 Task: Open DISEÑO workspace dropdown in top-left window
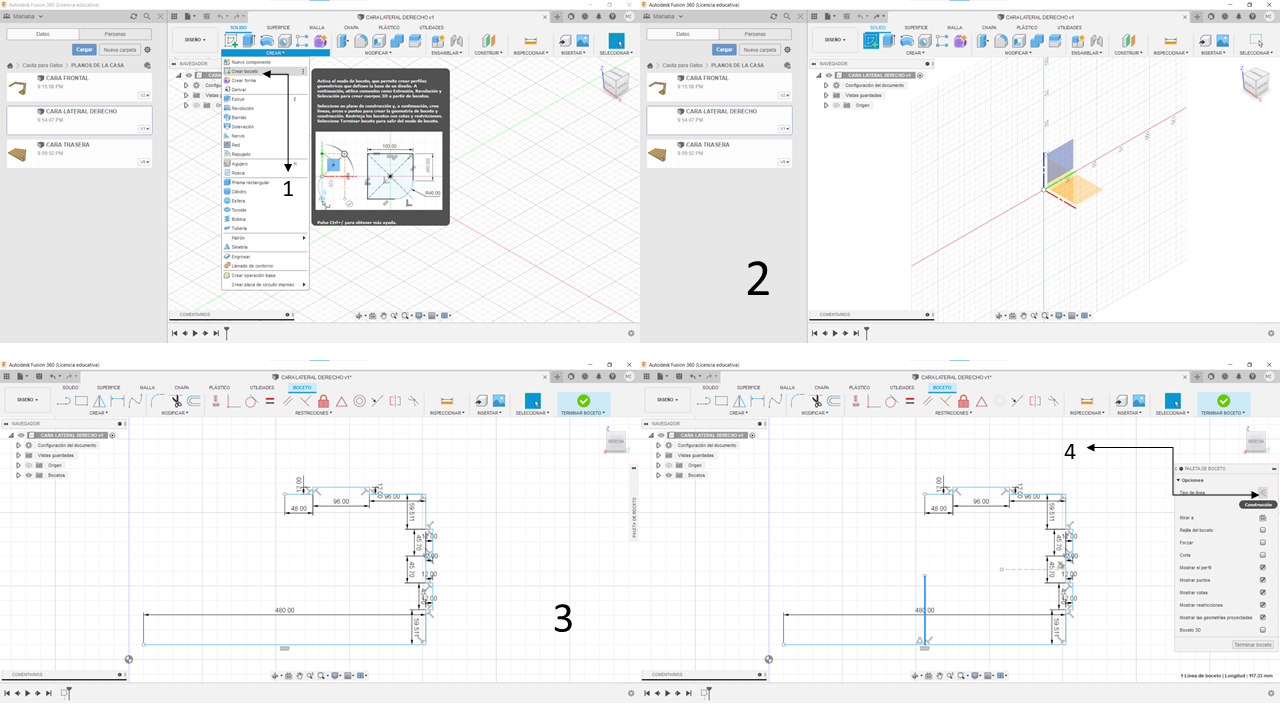pyautogui.click(x=194, y=40)
